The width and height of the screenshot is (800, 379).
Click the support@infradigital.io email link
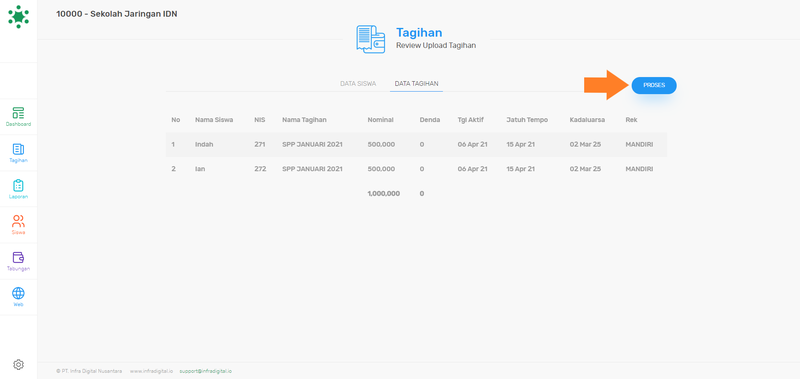[x=206, y=371]
